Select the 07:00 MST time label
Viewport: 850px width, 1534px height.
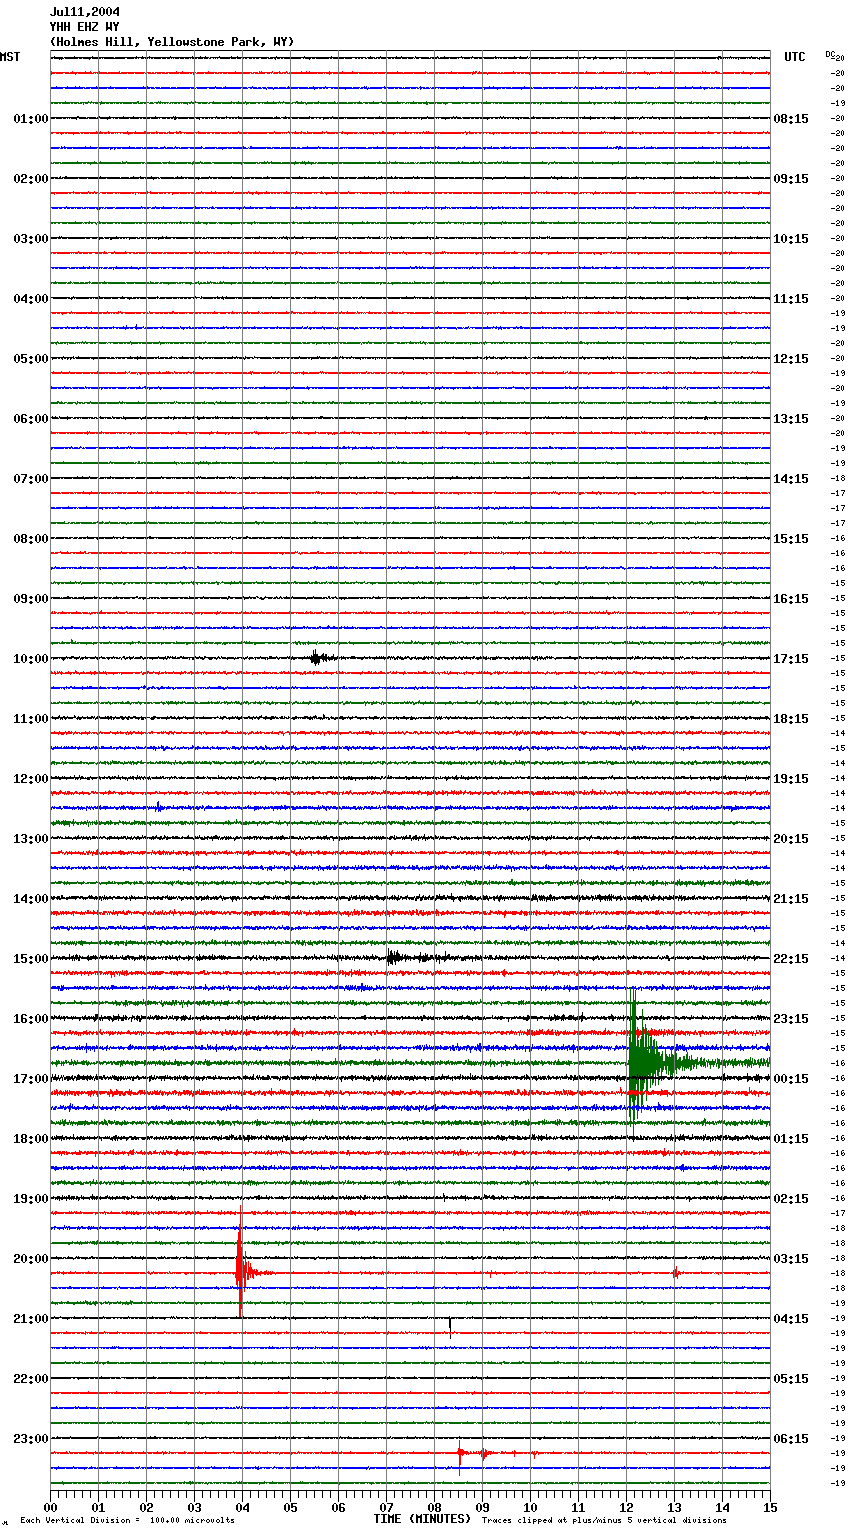pyautogui.click(x=30, y=479)
